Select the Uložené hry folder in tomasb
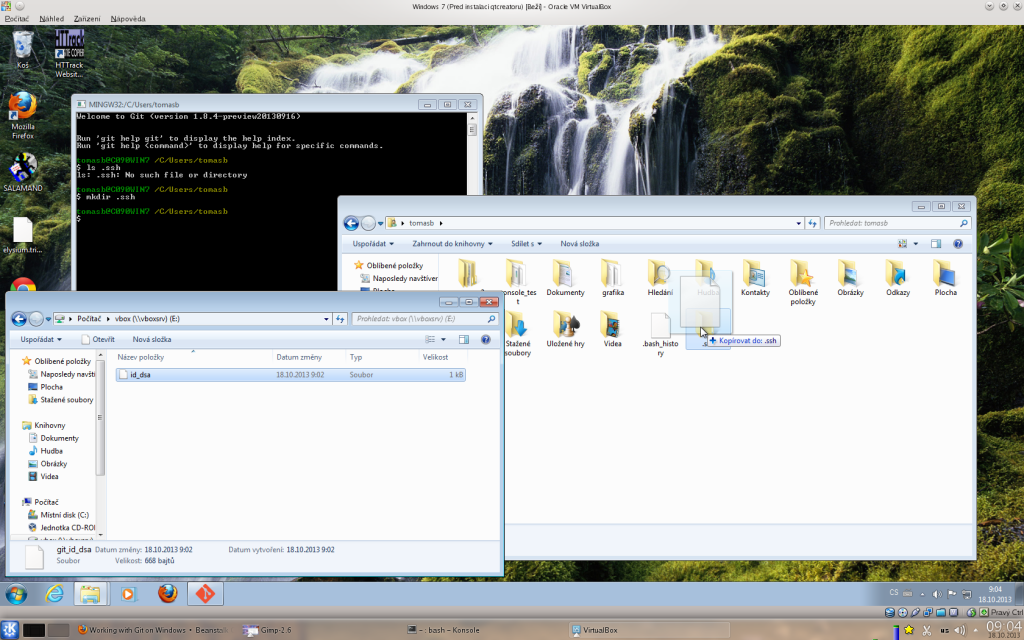The height and width of the screenshot is (640, 1024). (x=566, y=329)
